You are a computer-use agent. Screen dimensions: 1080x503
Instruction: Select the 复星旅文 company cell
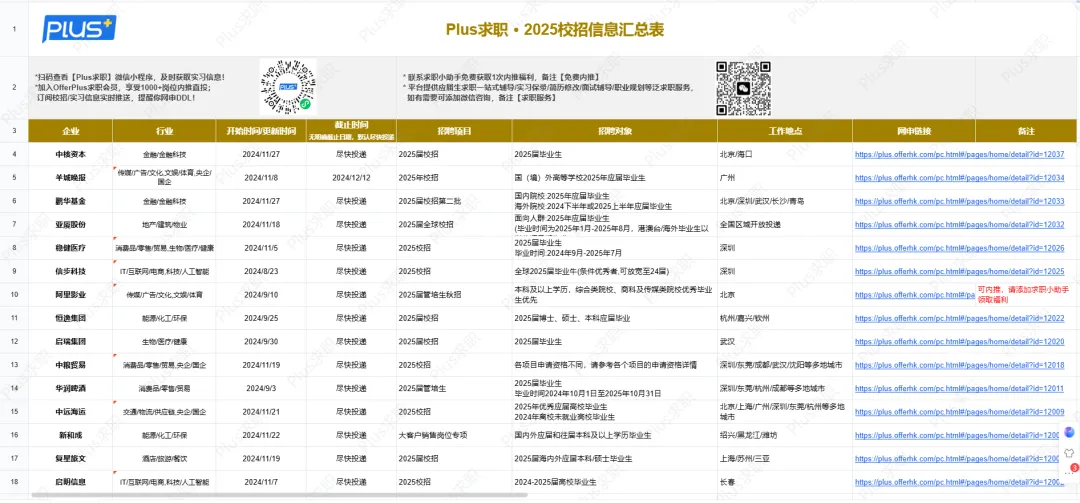pyautogui.click(x=70, y=459)
